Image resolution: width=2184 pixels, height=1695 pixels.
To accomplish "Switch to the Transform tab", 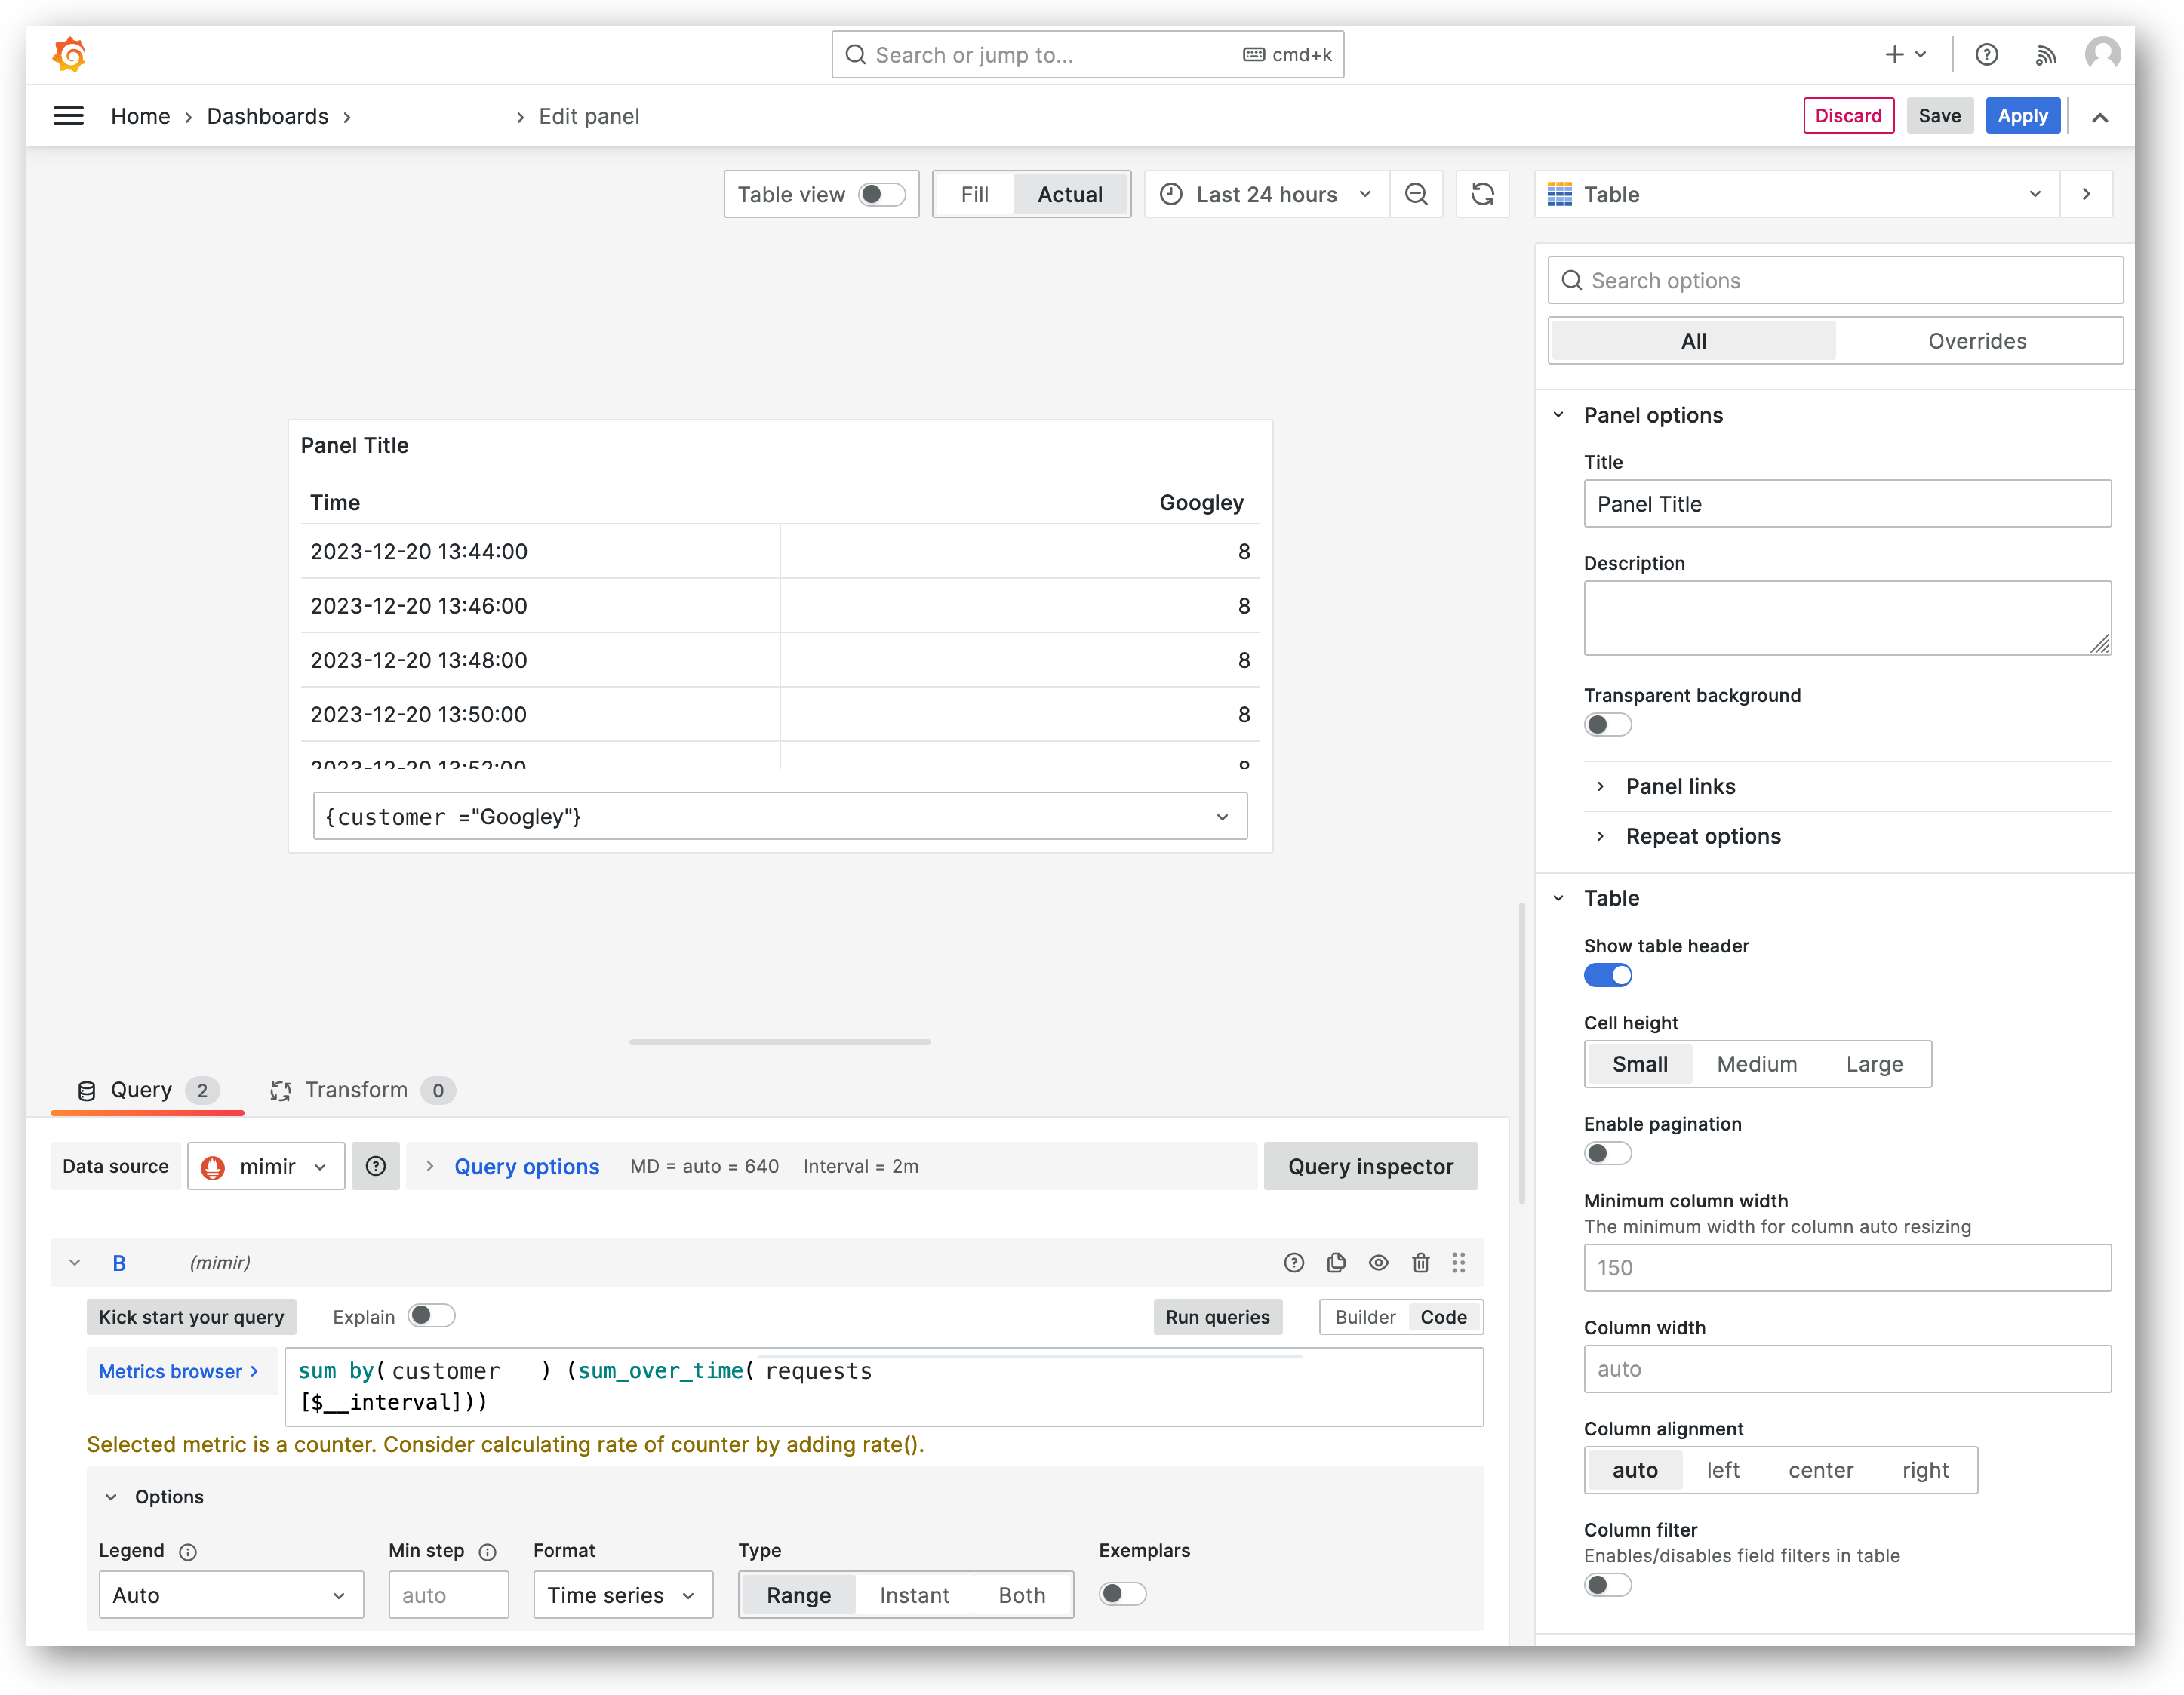I will click(x=356, y=1090).
